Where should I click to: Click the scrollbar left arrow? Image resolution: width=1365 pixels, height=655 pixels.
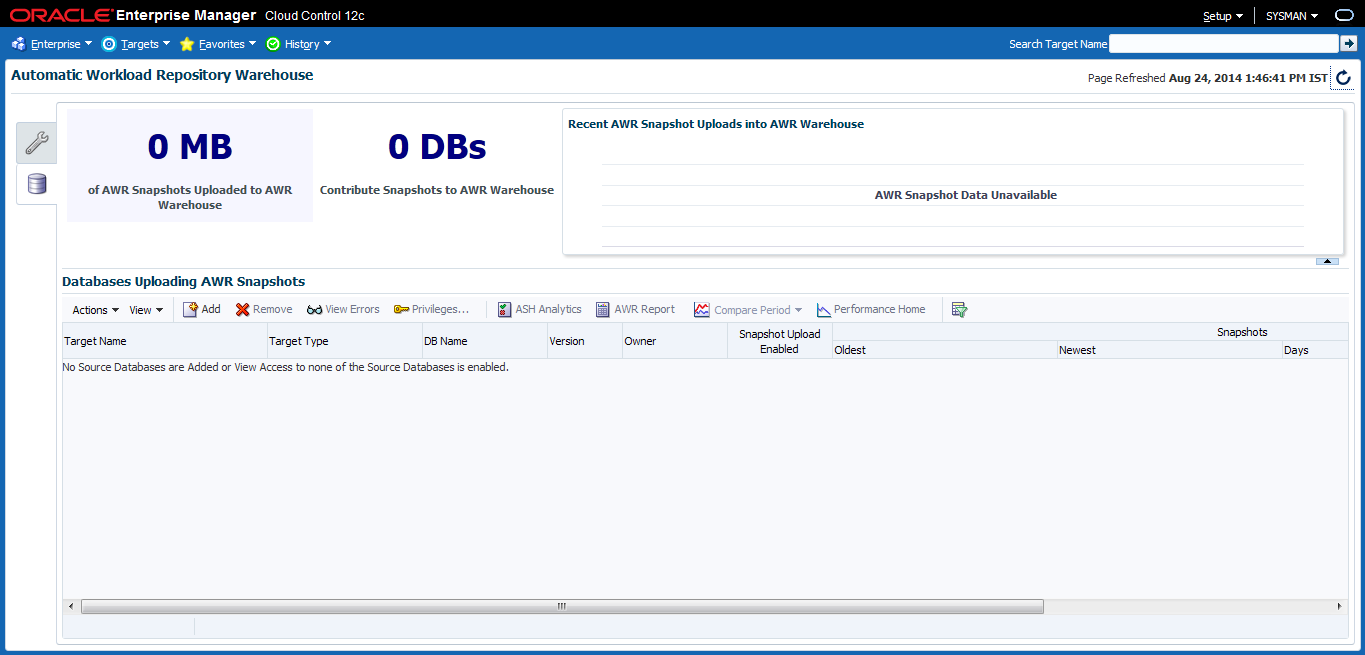(x=70, y=606)
